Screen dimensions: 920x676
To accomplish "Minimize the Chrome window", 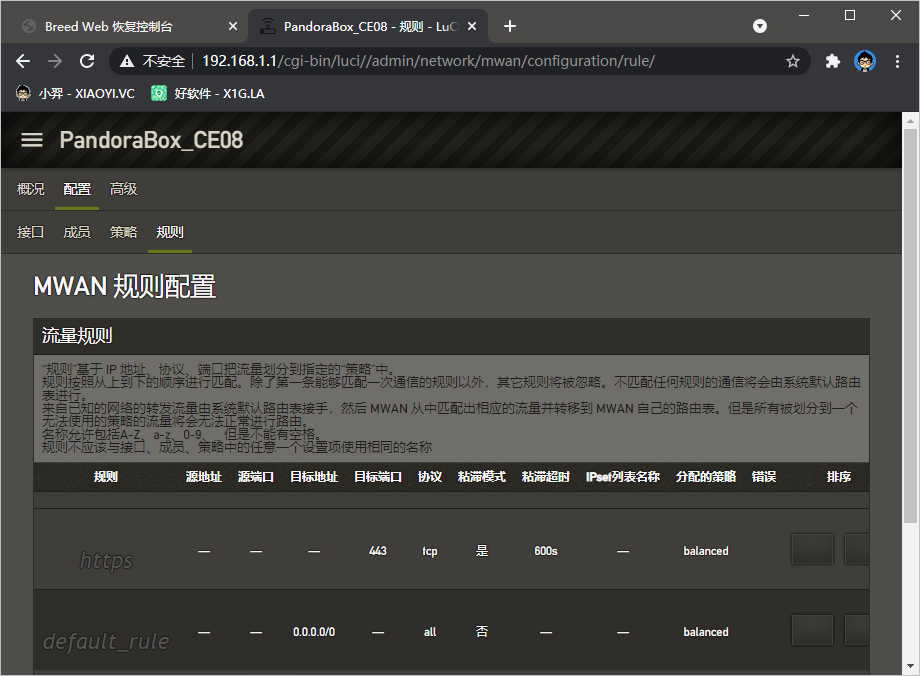I will click(804, 15).
